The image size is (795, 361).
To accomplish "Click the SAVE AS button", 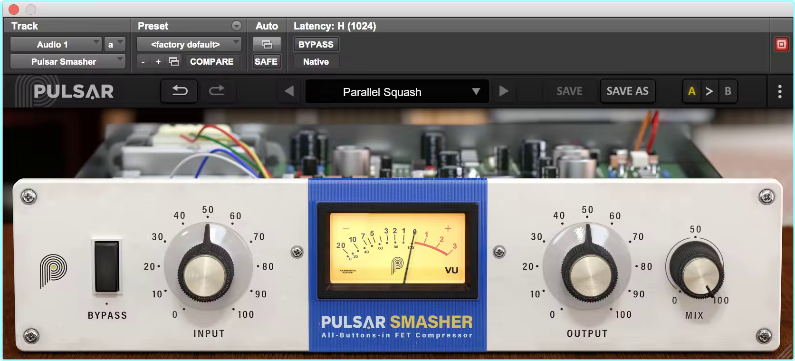I will [x=628, y=91].
